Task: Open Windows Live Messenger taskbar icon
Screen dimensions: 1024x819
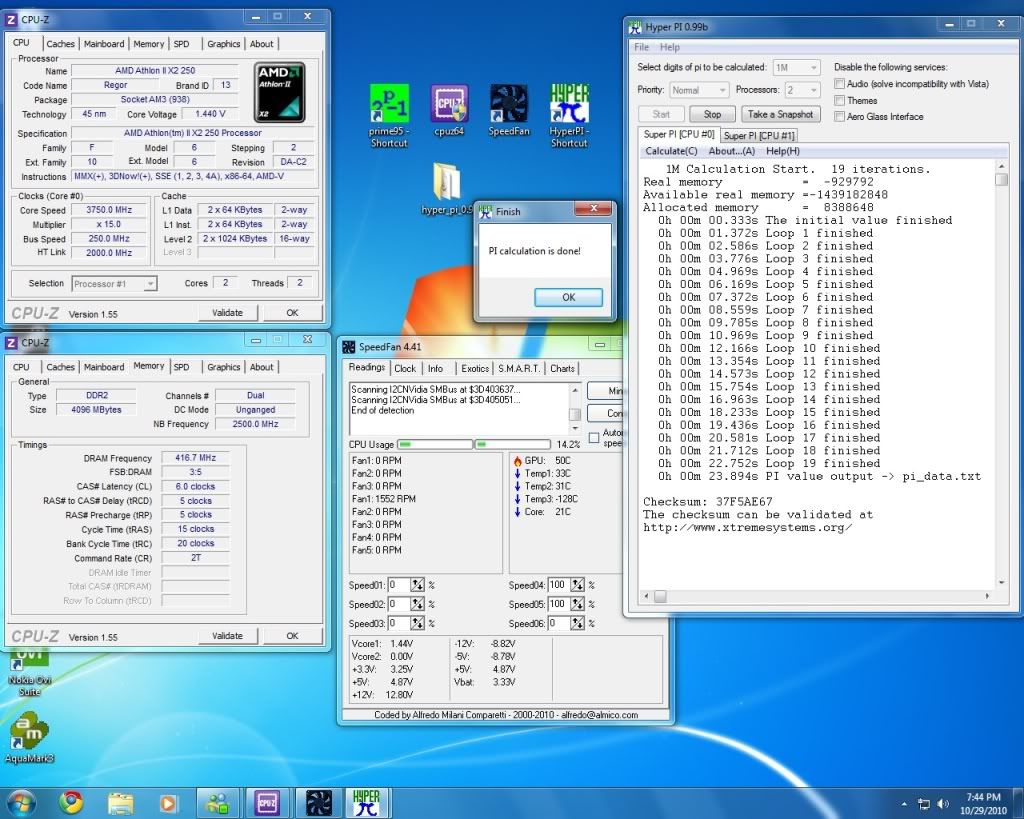Action: point(217,803)
